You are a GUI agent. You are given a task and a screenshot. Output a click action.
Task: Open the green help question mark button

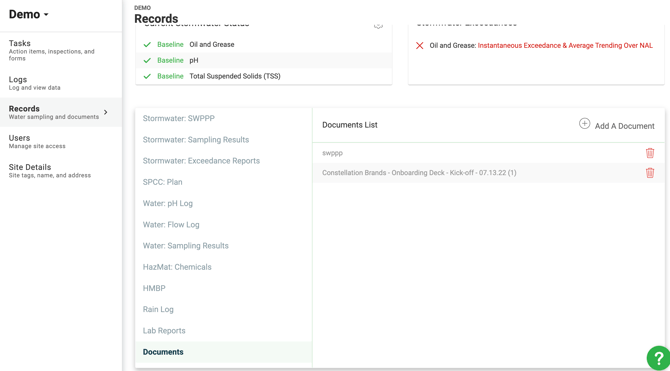(658, 358)
